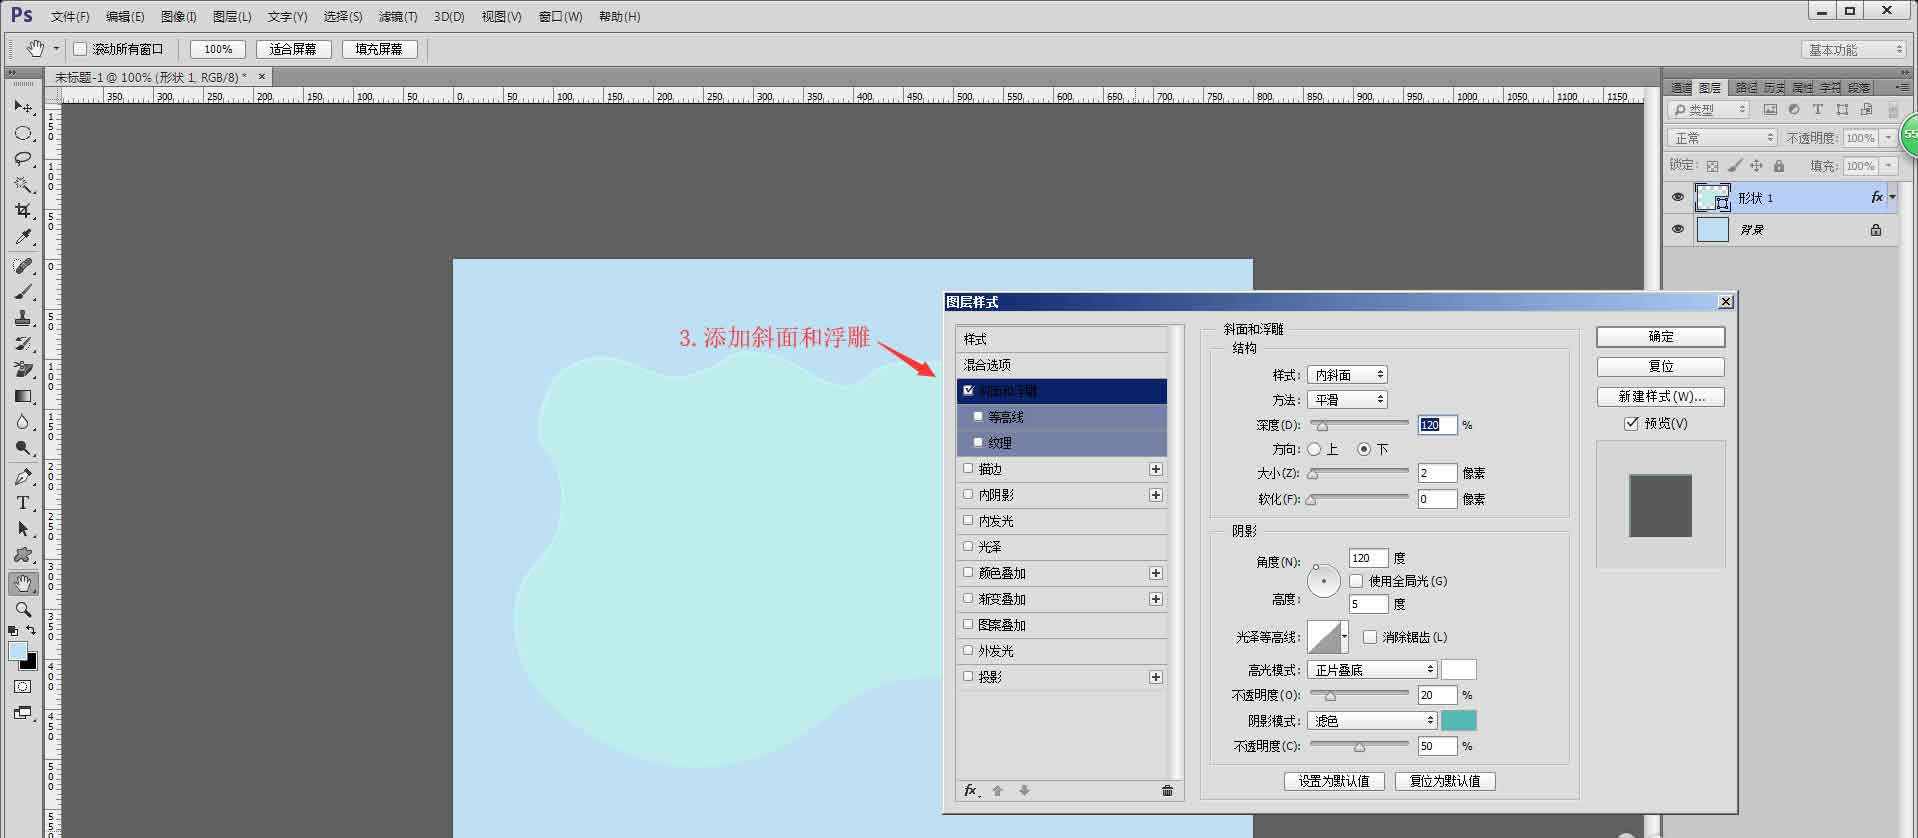
Task: Enable the 投影 effect checkbox
Action: [x=968, y=676]
